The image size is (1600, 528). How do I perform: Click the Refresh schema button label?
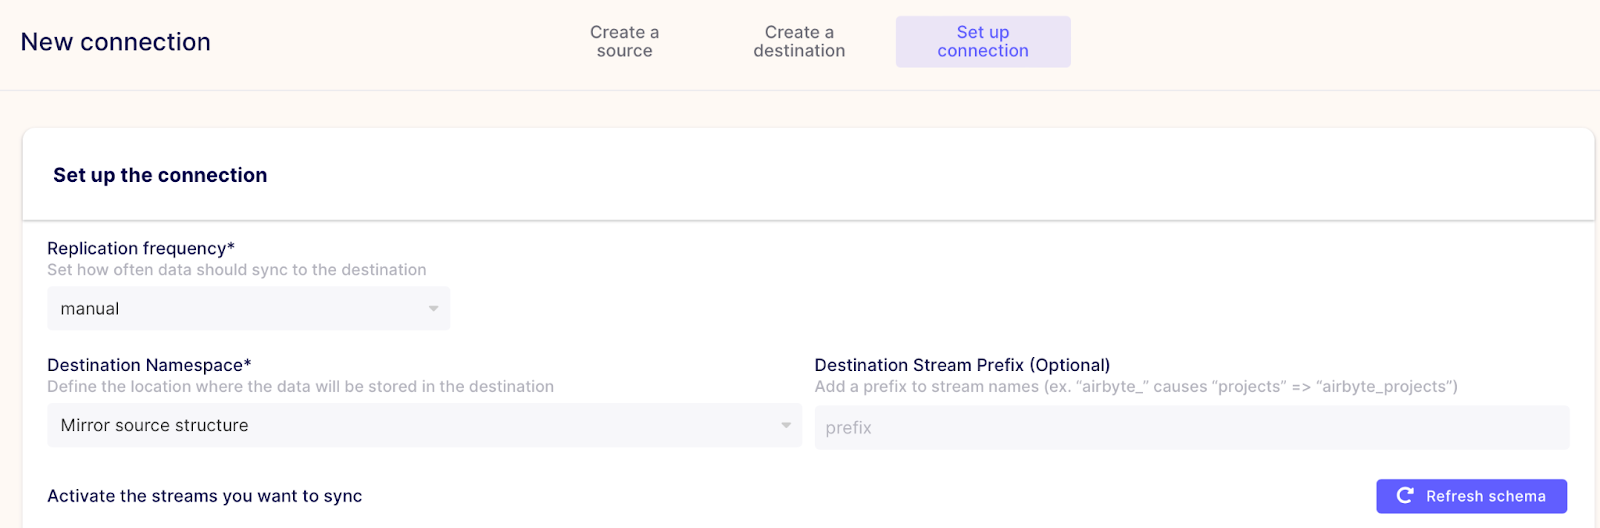coord(1485,496)
